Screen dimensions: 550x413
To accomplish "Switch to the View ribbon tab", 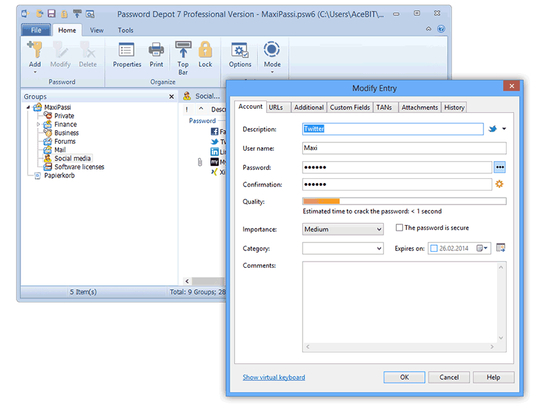I will coord(96,30).
